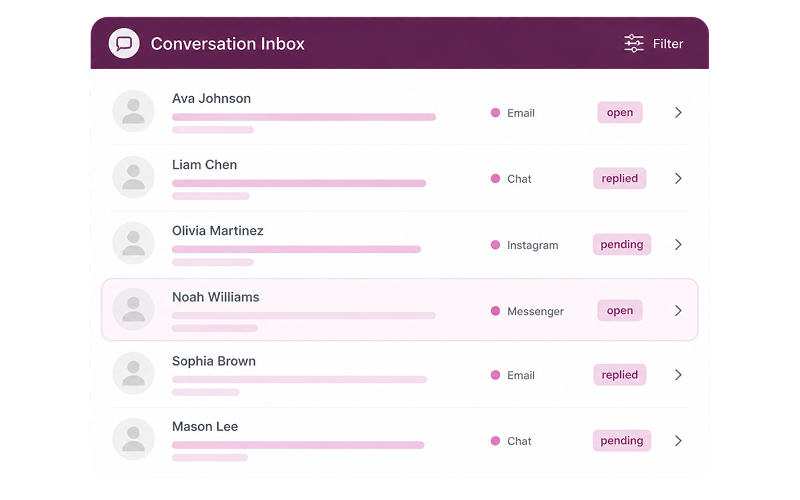The image size is (800, 500).
Task: Click the Email label in Sophia Brown's row
Action: tap(521, 376)
